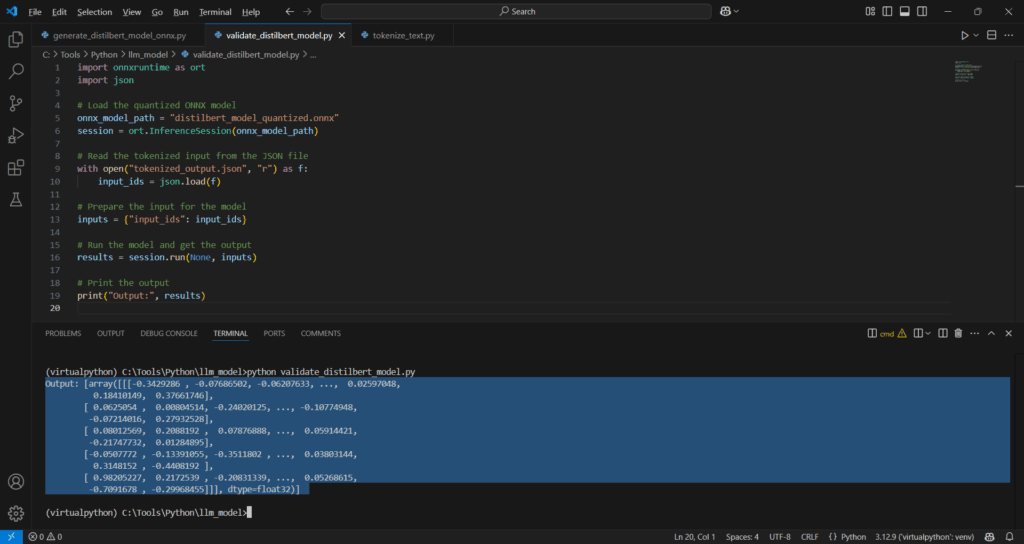Click line number 13 in gutter
This screenshot has width=1024, height=544.
[57, 219]
